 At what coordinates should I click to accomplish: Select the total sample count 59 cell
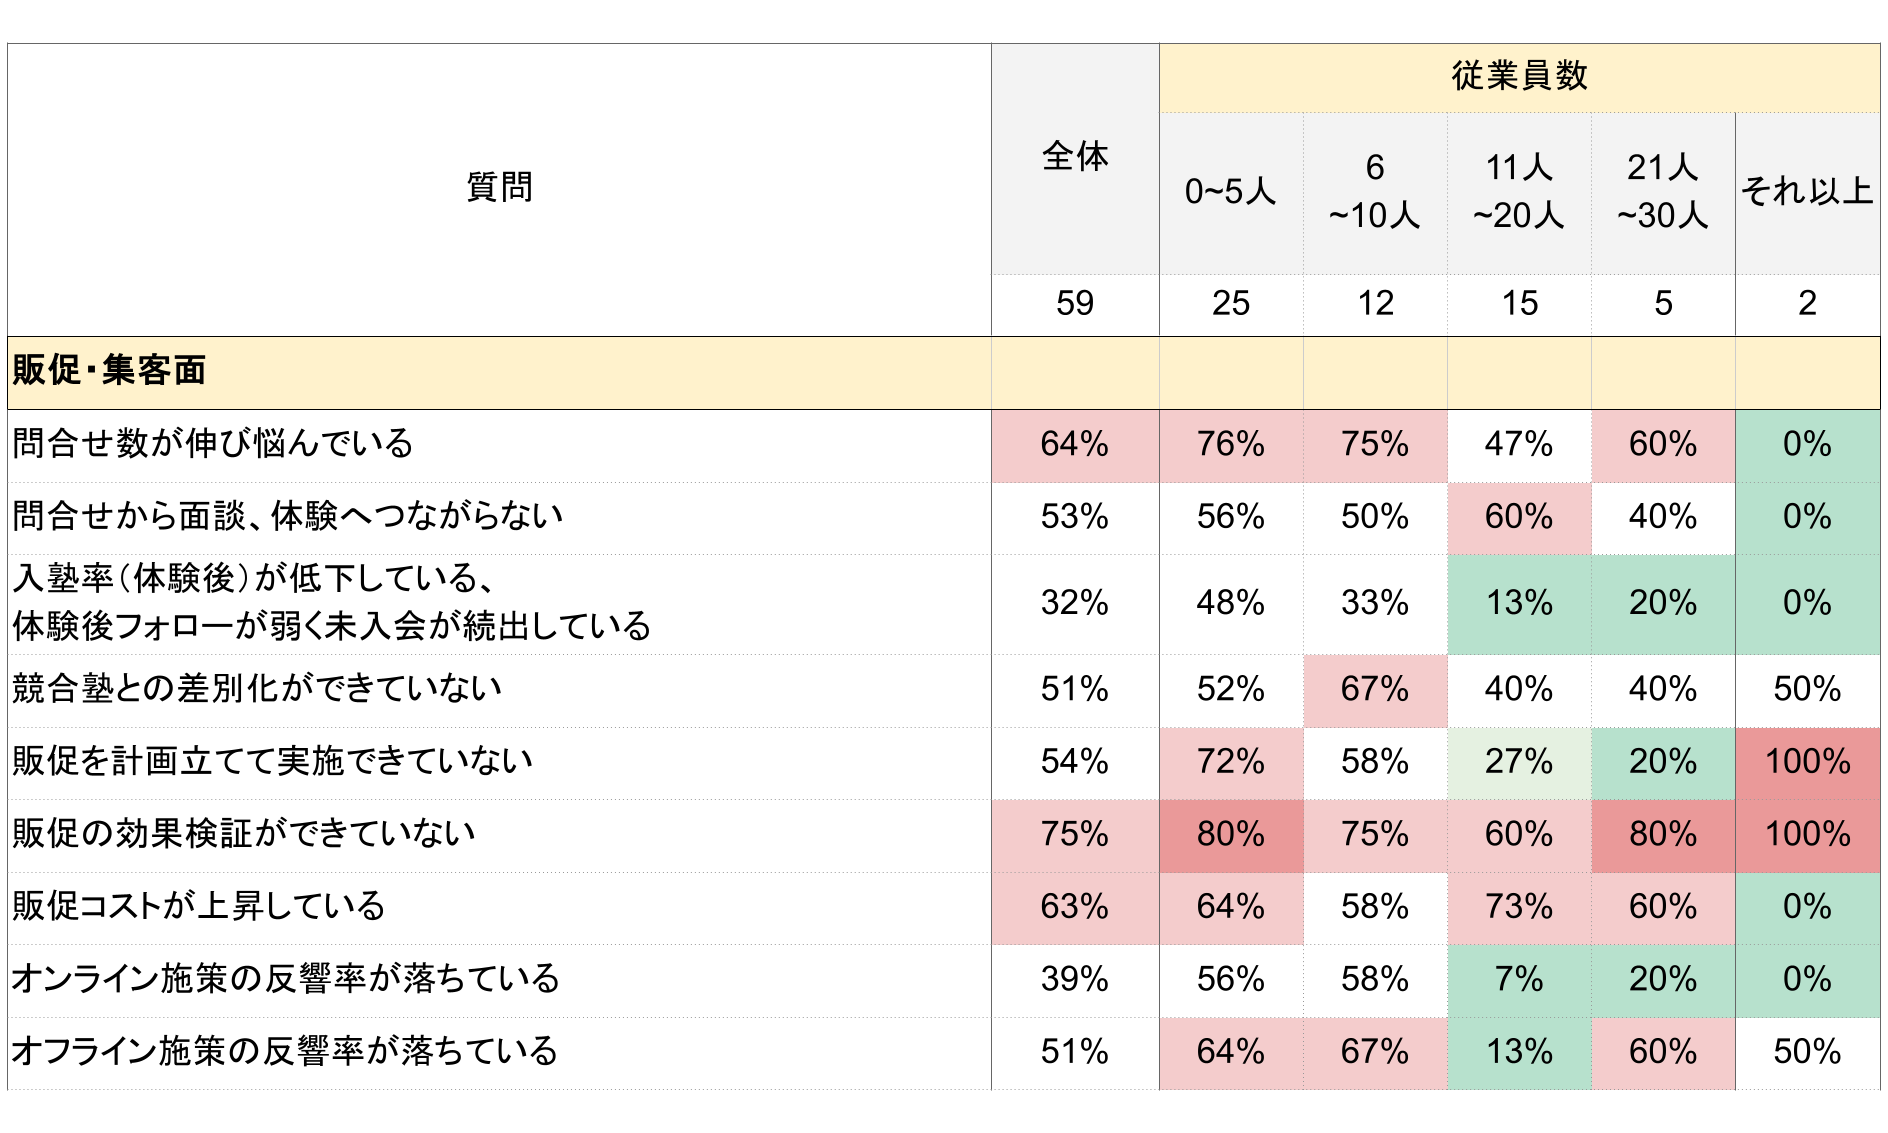click(1075, 303)
